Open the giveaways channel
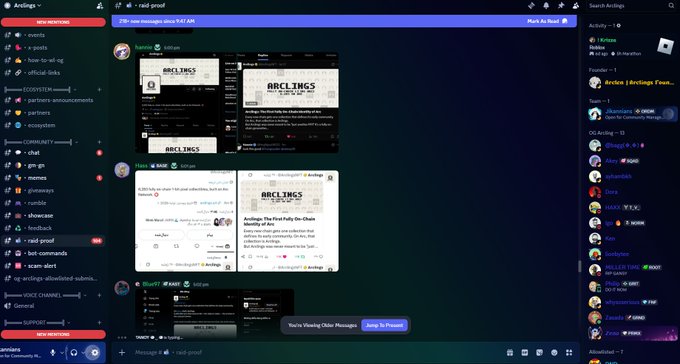680x364 pixels. pos(53,190)
